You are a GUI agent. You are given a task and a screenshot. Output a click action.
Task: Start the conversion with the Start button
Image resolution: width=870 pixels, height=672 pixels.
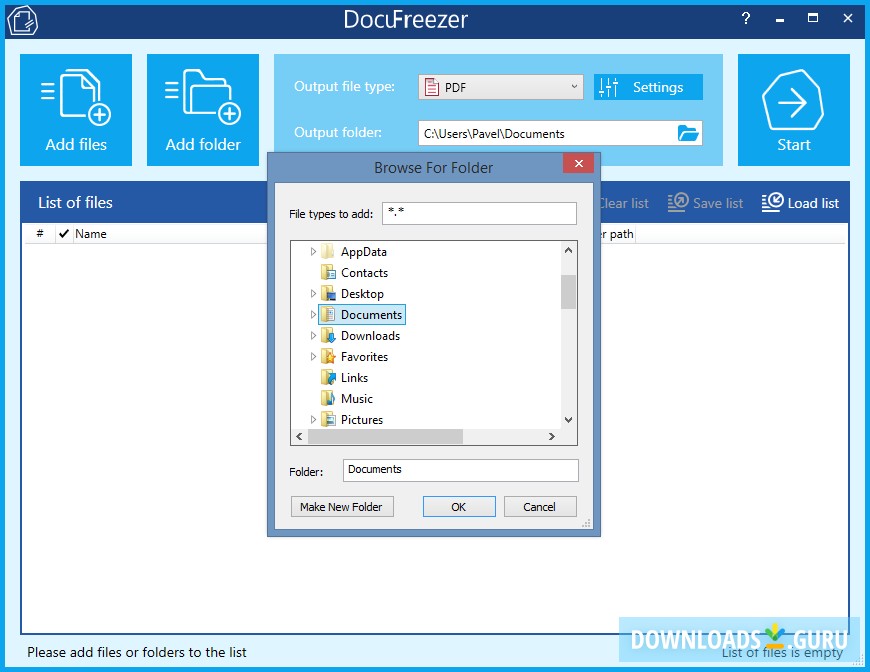793,110
